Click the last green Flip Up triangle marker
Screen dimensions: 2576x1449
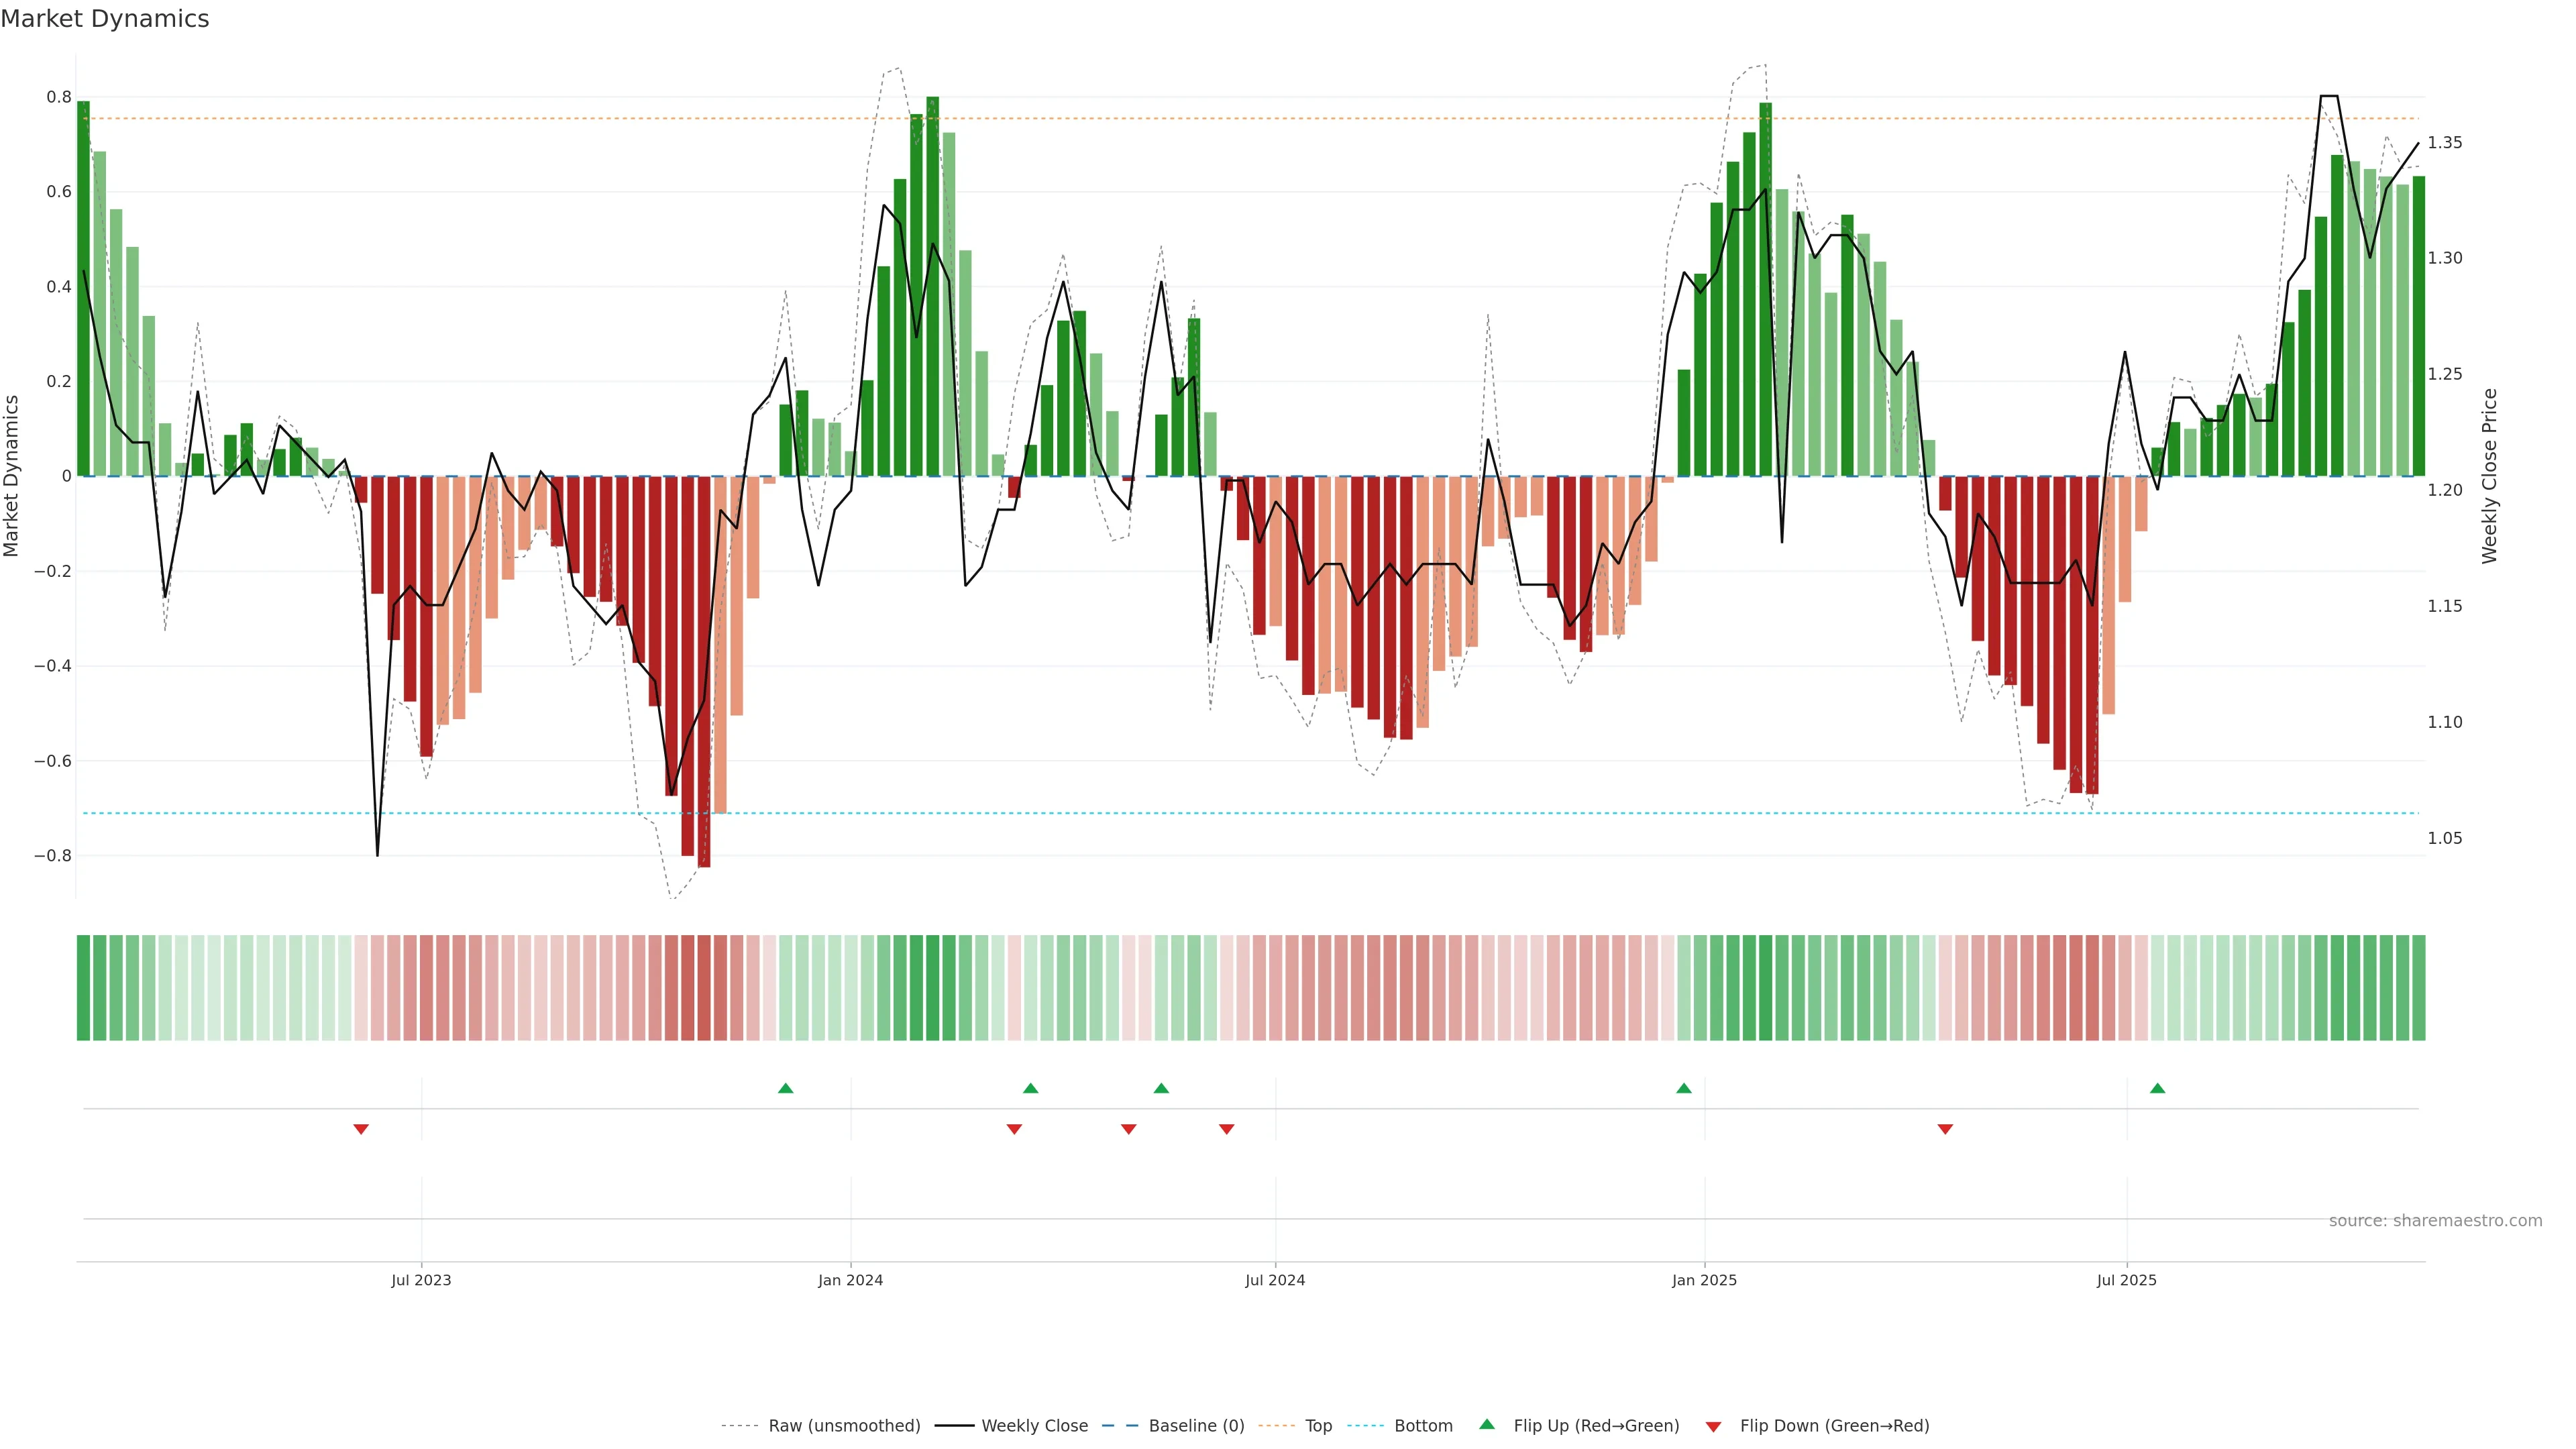[x=2157, y=1088]
